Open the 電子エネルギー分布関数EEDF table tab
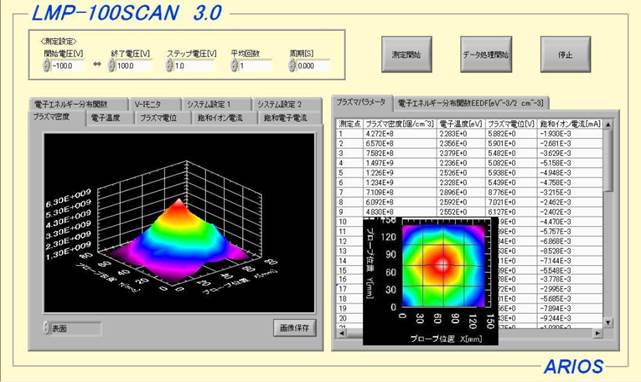This screenshot has width=641, height=382. (x=471, y=103)
